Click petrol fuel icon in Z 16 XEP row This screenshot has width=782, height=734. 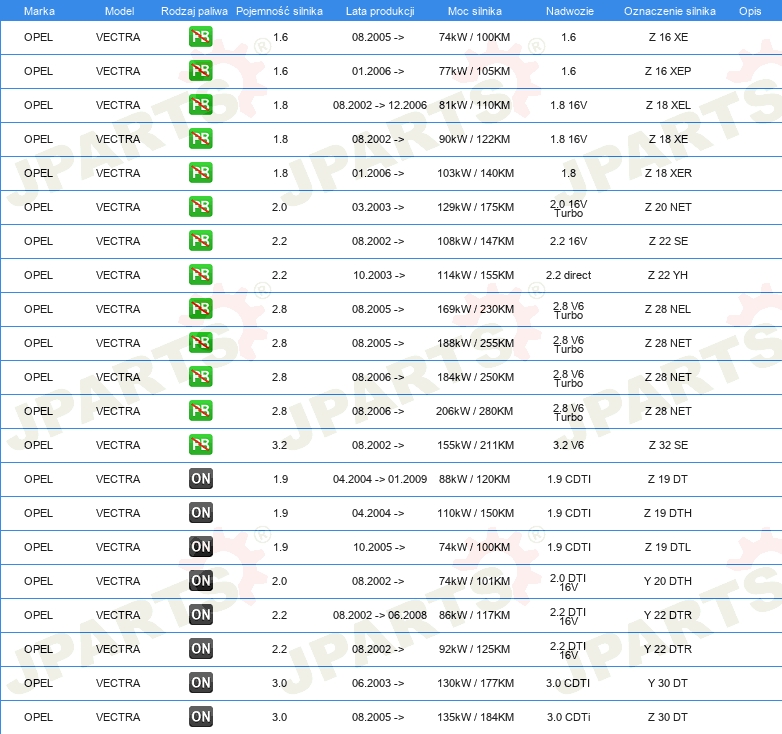pyautogui.click(x=200, y=71)
